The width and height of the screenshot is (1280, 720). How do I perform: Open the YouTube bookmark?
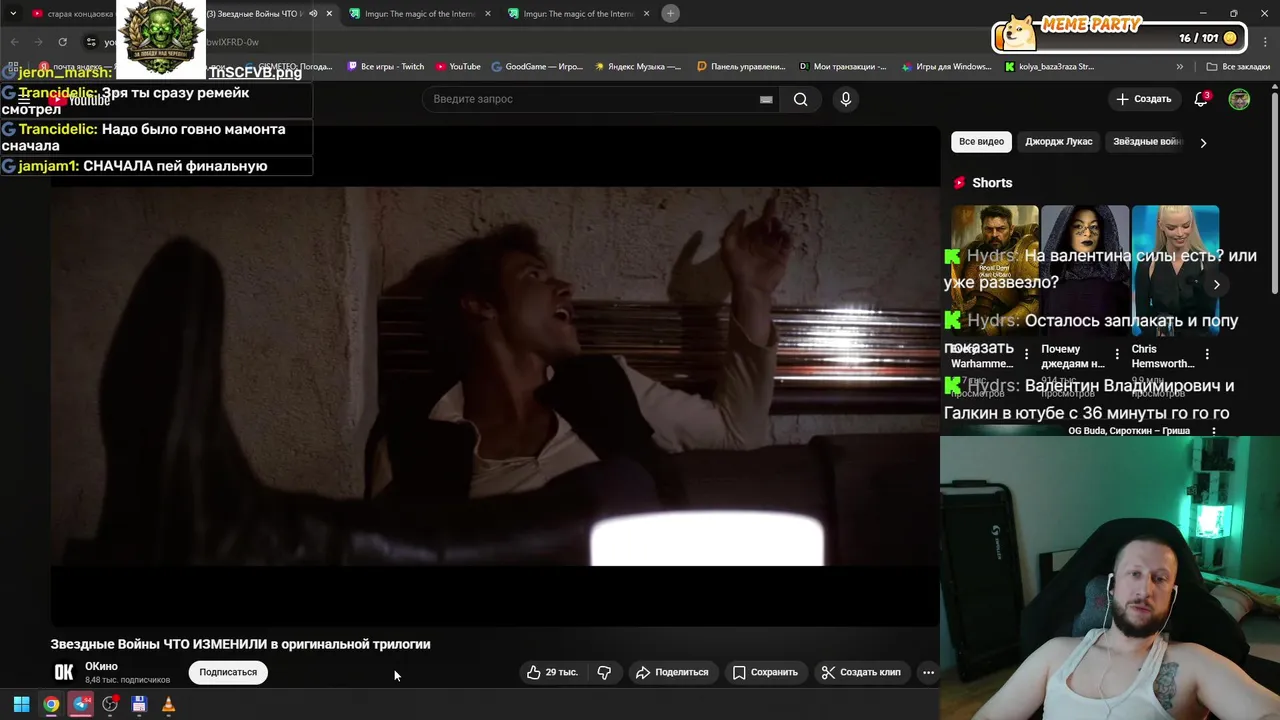coord(458,67)
